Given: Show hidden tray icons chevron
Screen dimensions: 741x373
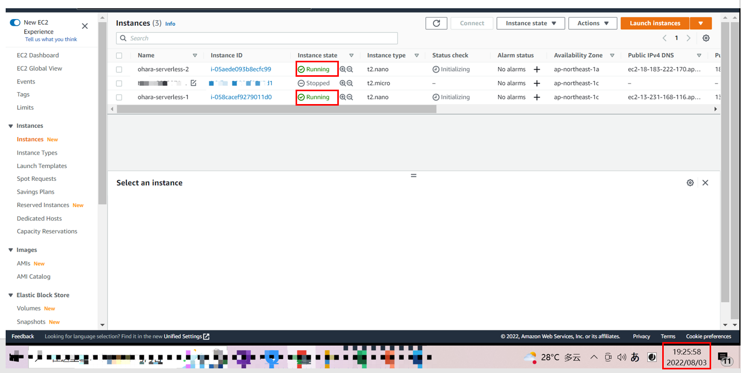Looking at the screenshot, I should 595,357.
